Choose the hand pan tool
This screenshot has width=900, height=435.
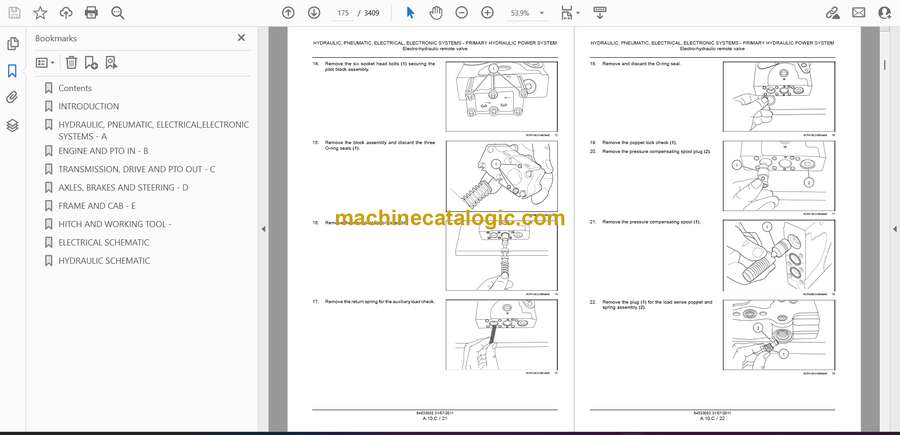click(x=436, y=13)
